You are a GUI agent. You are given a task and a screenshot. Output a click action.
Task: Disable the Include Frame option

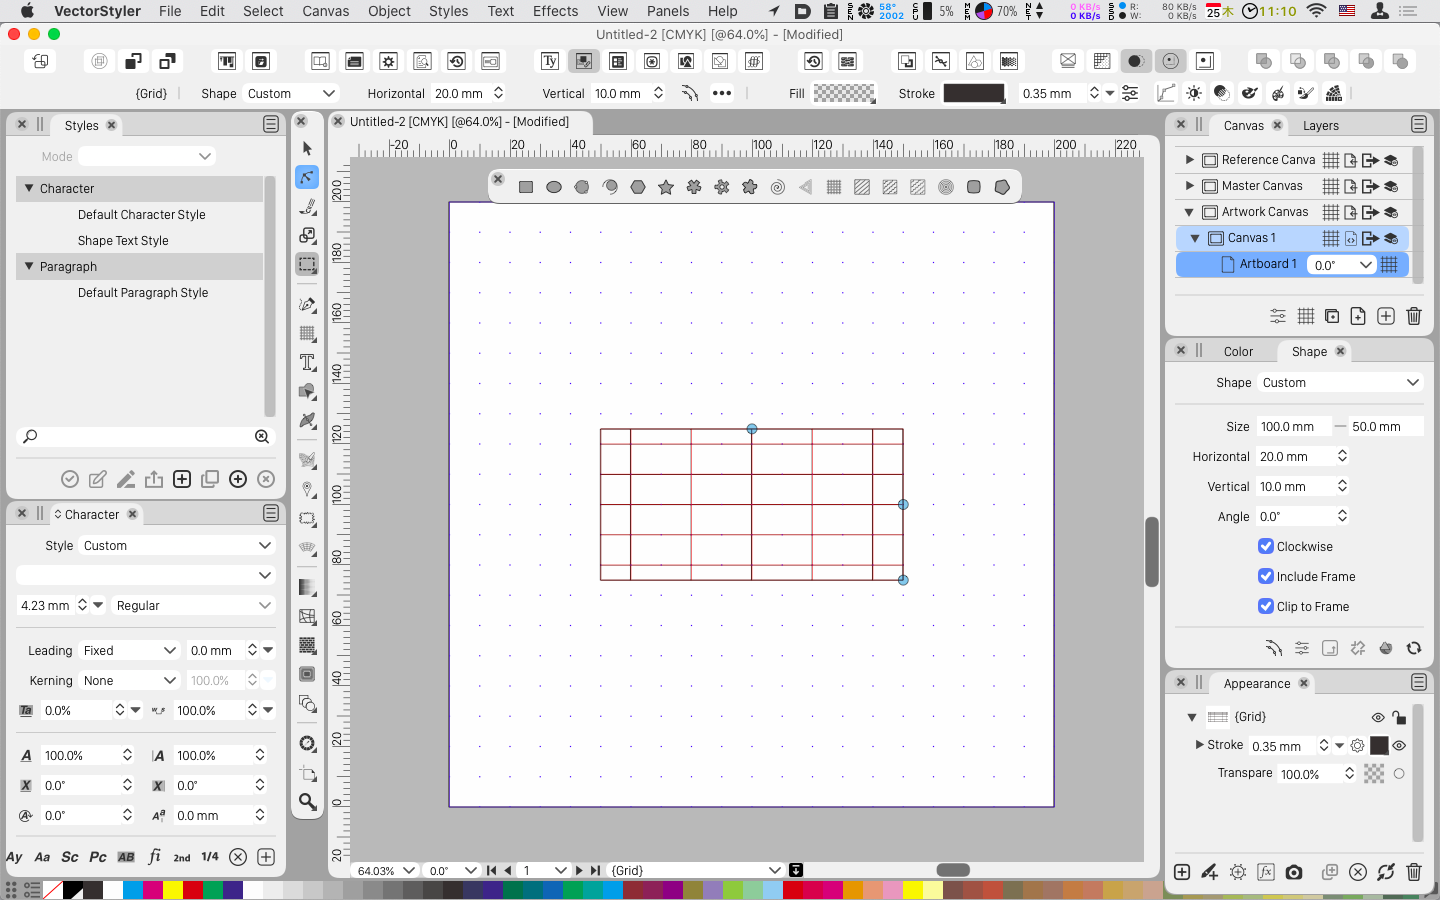(1266, 576)
